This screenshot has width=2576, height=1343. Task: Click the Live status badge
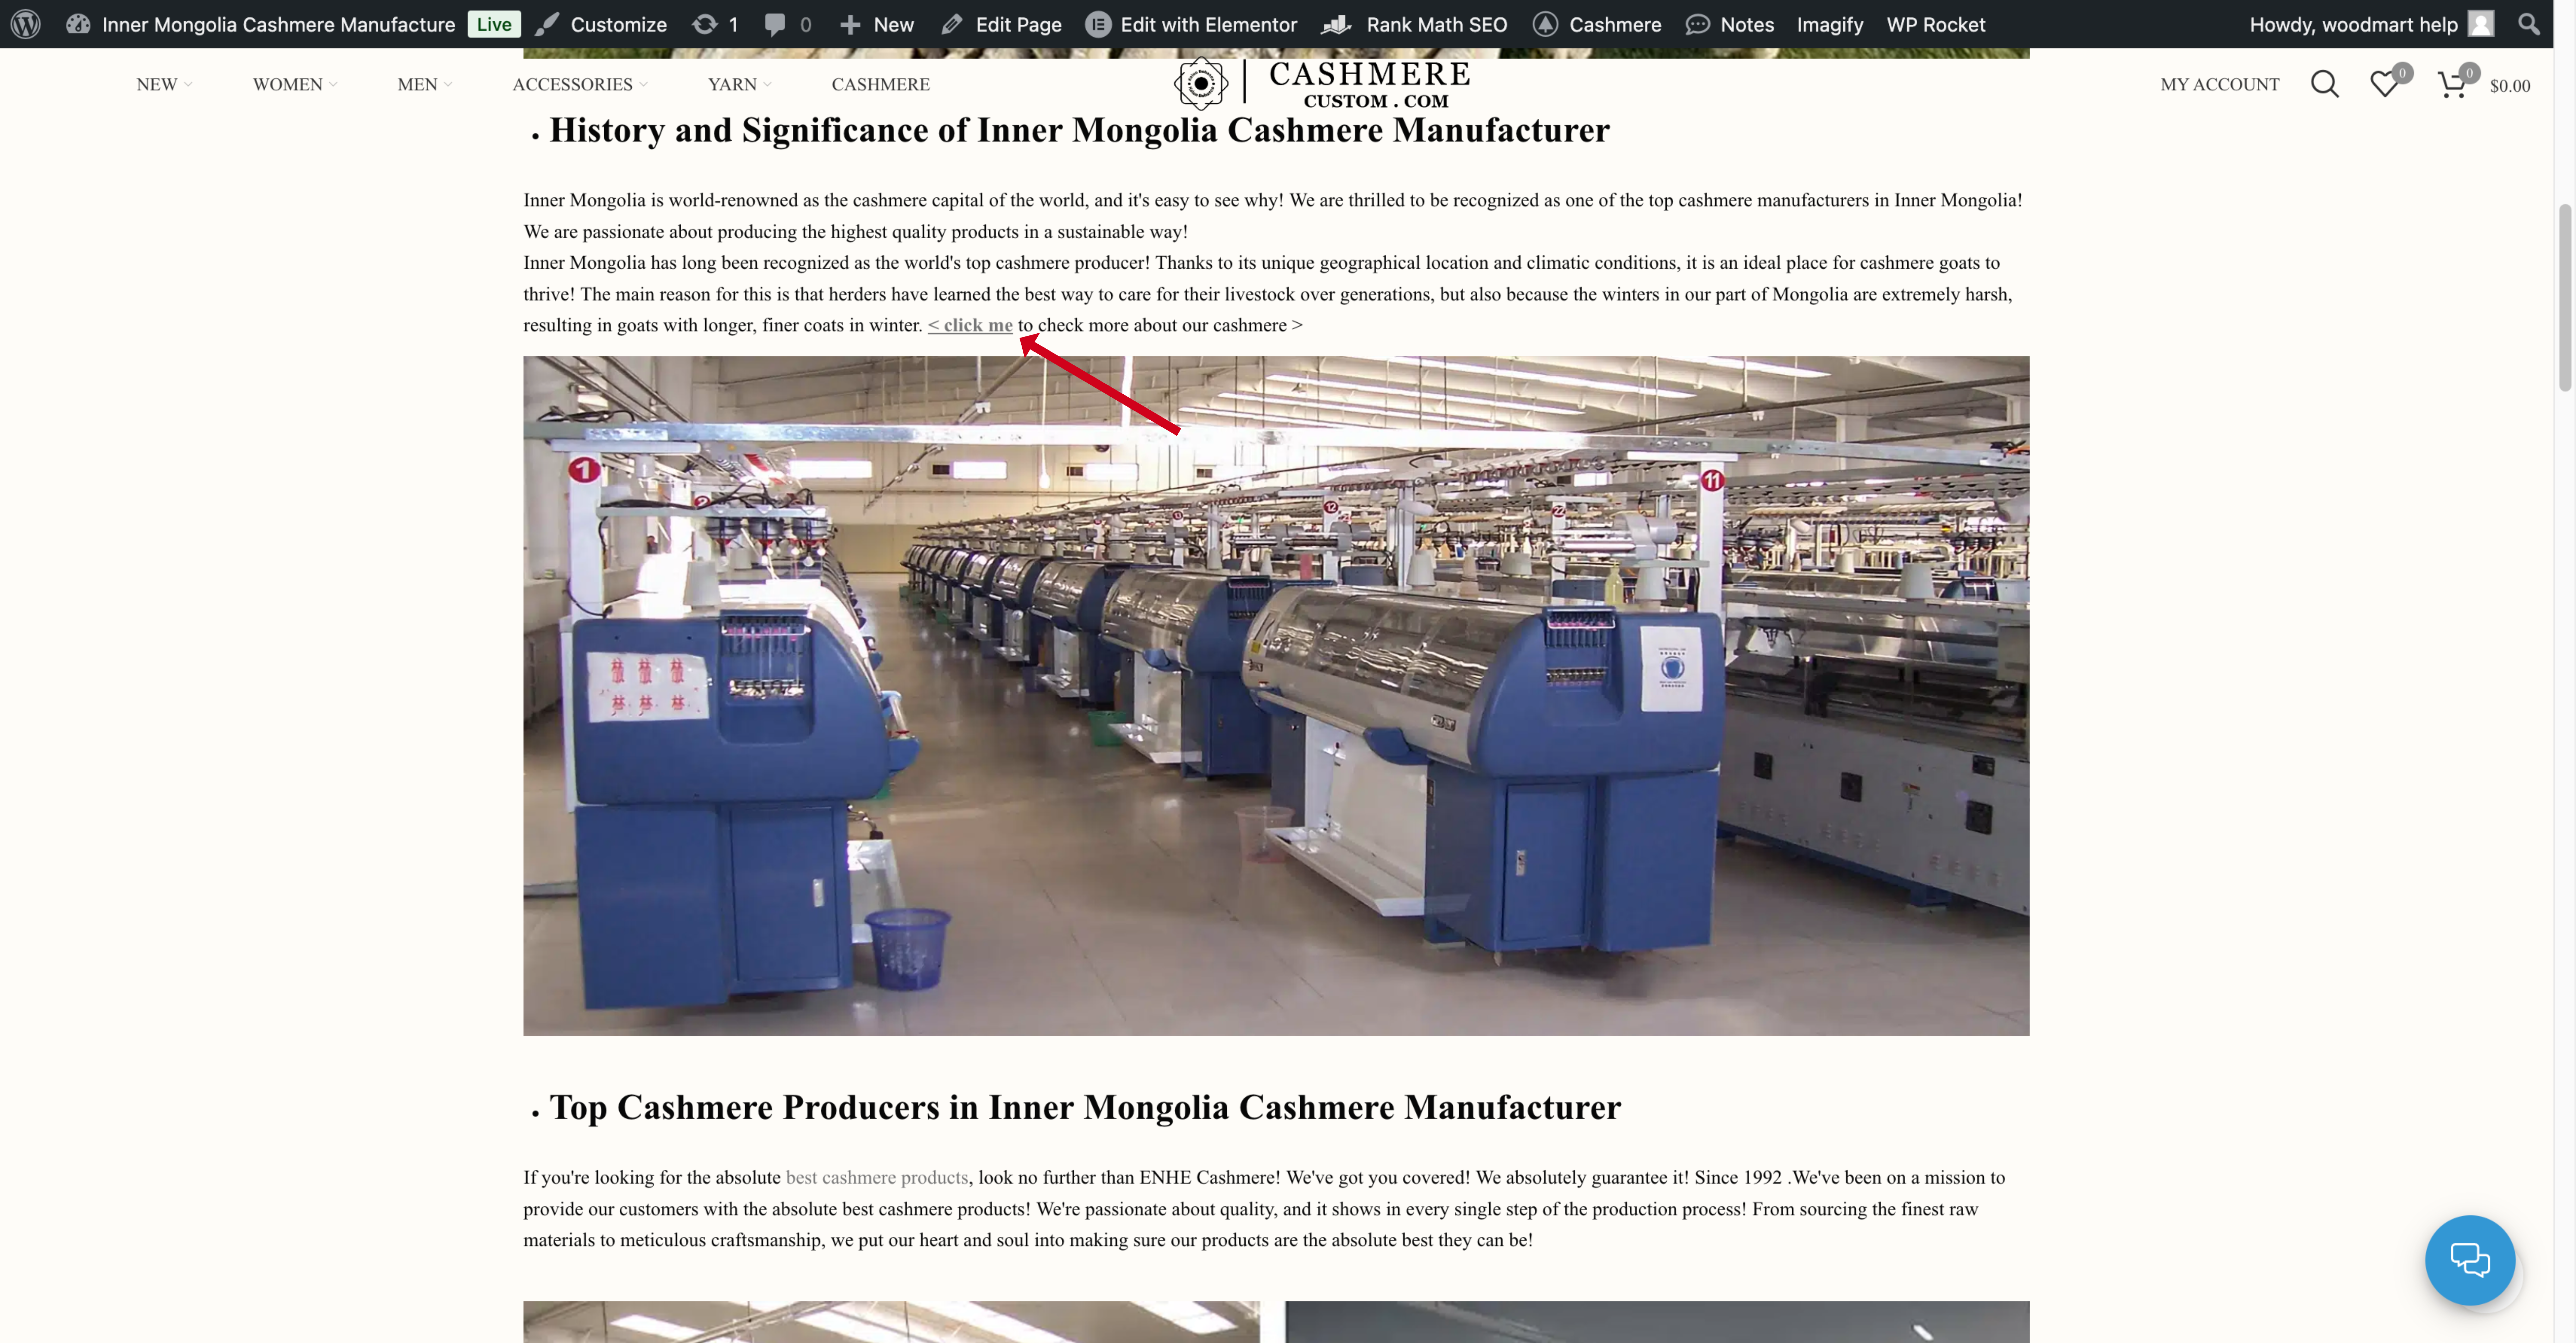[x=494, y=24]
